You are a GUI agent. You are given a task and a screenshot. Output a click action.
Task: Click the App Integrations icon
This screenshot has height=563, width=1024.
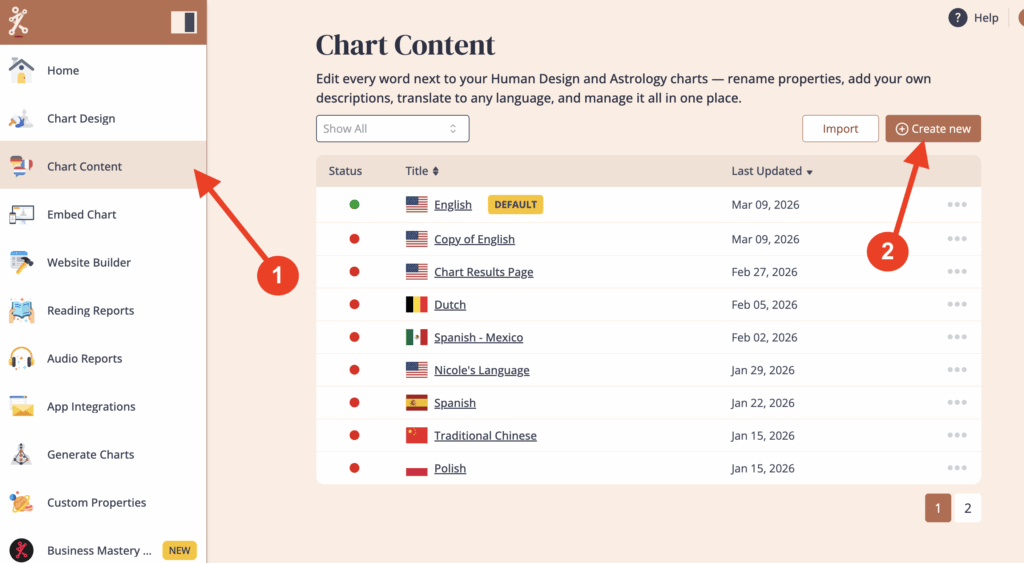click(x=21, y=407)
